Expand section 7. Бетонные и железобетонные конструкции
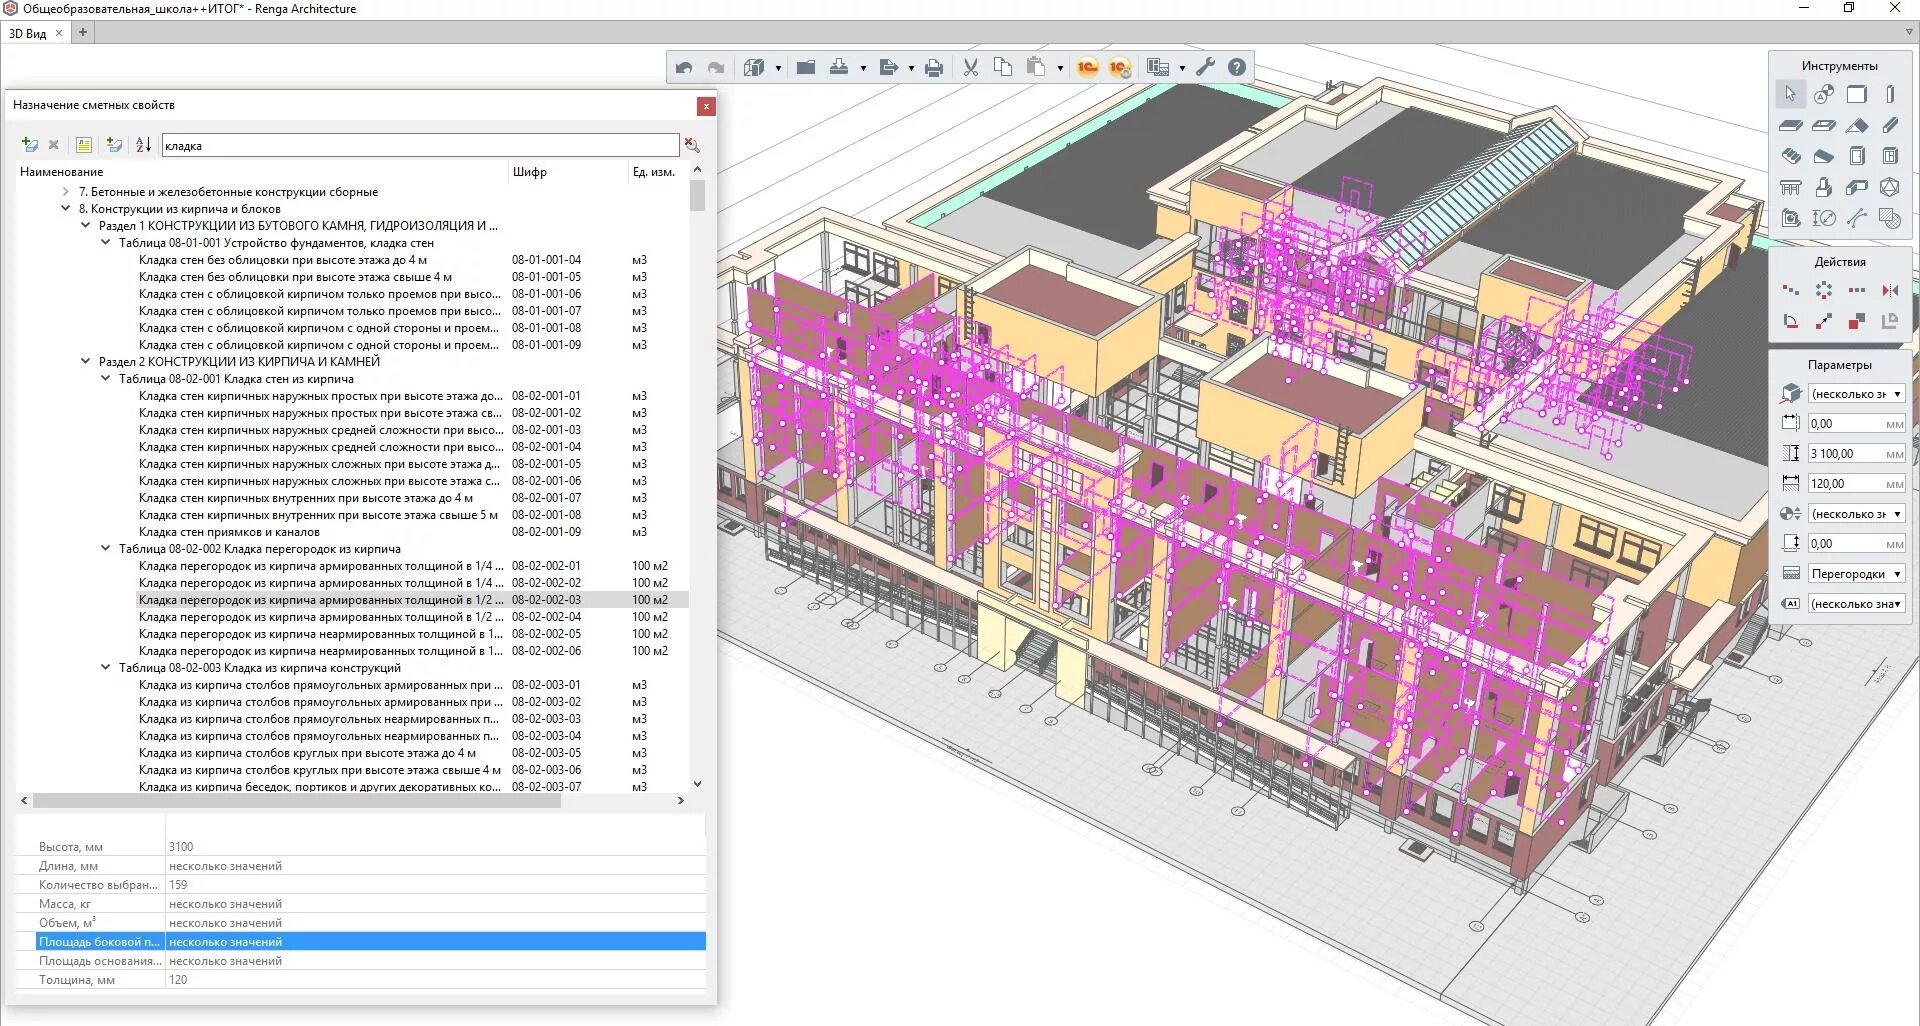This screenshot has width=1920, height=1026. (x=66, y=191)
